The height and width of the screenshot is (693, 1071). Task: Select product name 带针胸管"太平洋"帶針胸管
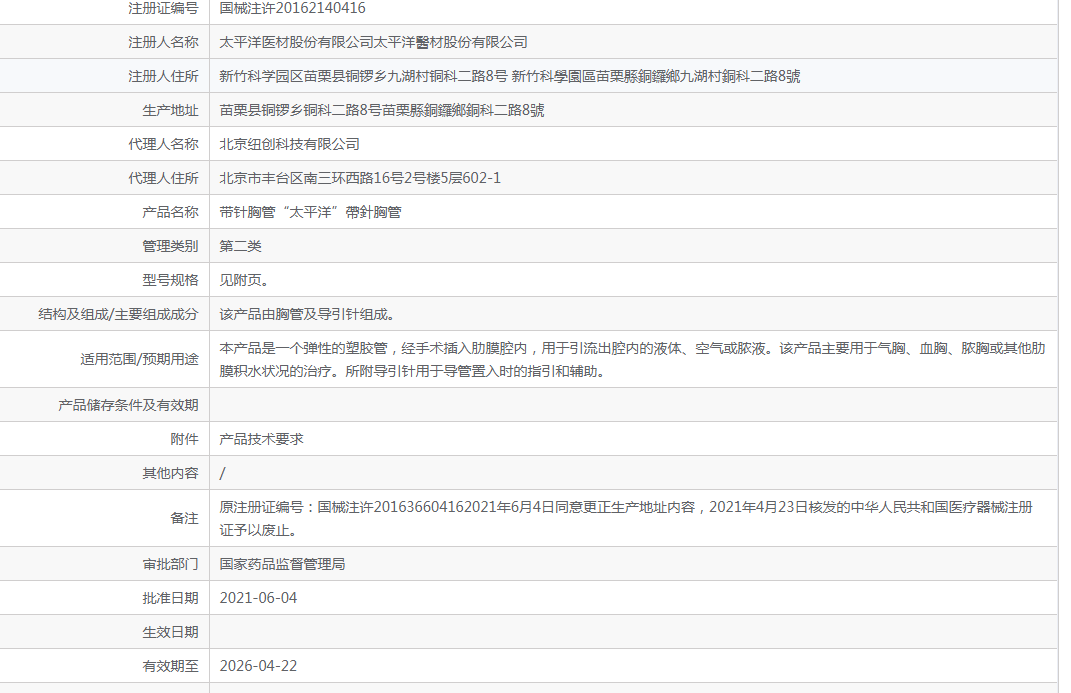(310, 212)
